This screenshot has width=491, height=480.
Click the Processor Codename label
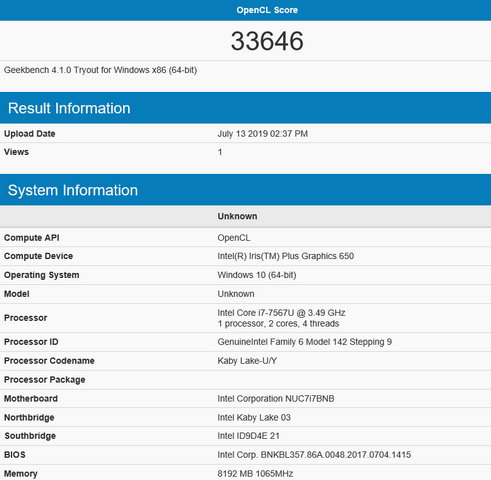(49, 361)
